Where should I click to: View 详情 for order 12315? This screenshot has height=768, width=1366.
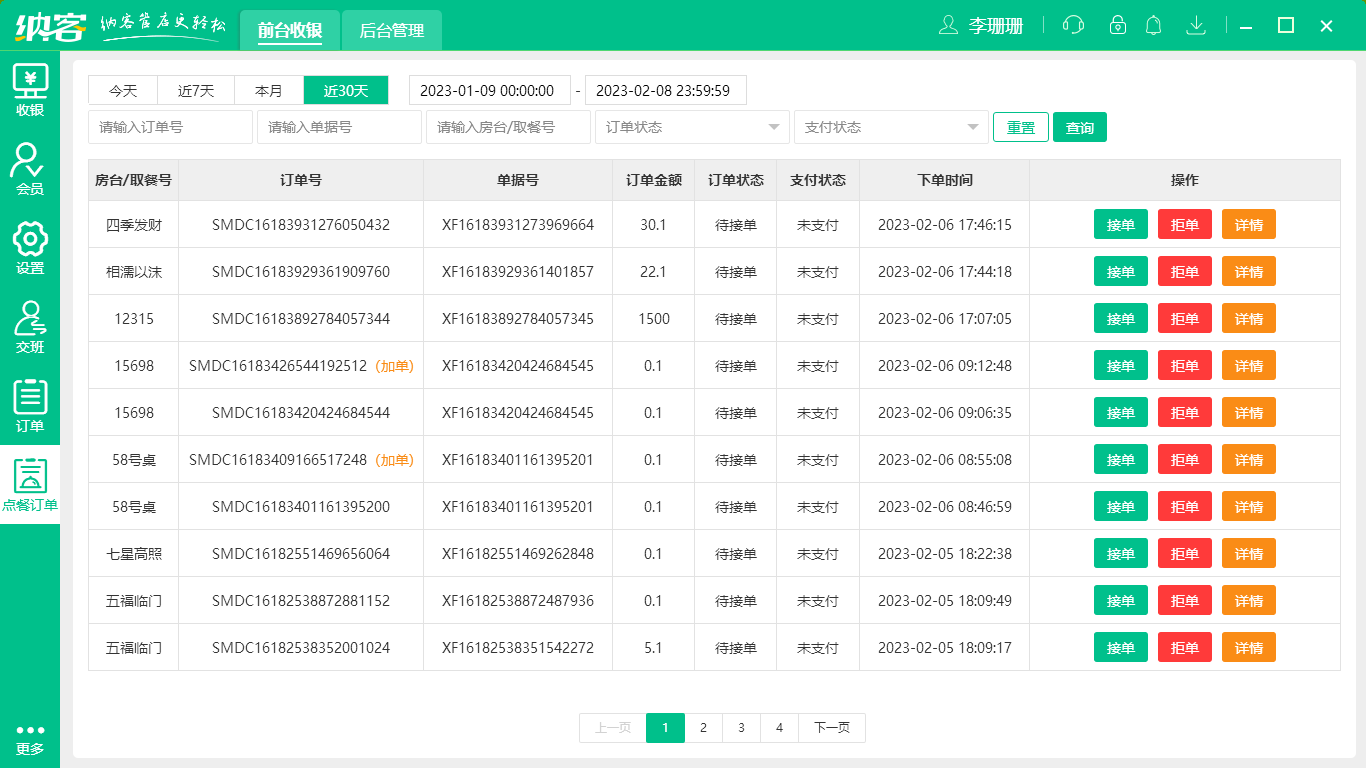coord(1249,319)
